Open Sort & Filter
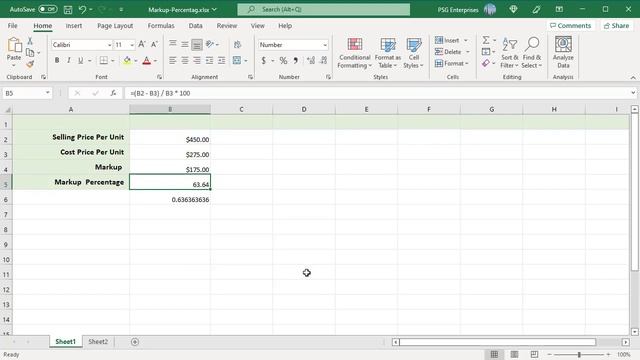 point(509,53)
